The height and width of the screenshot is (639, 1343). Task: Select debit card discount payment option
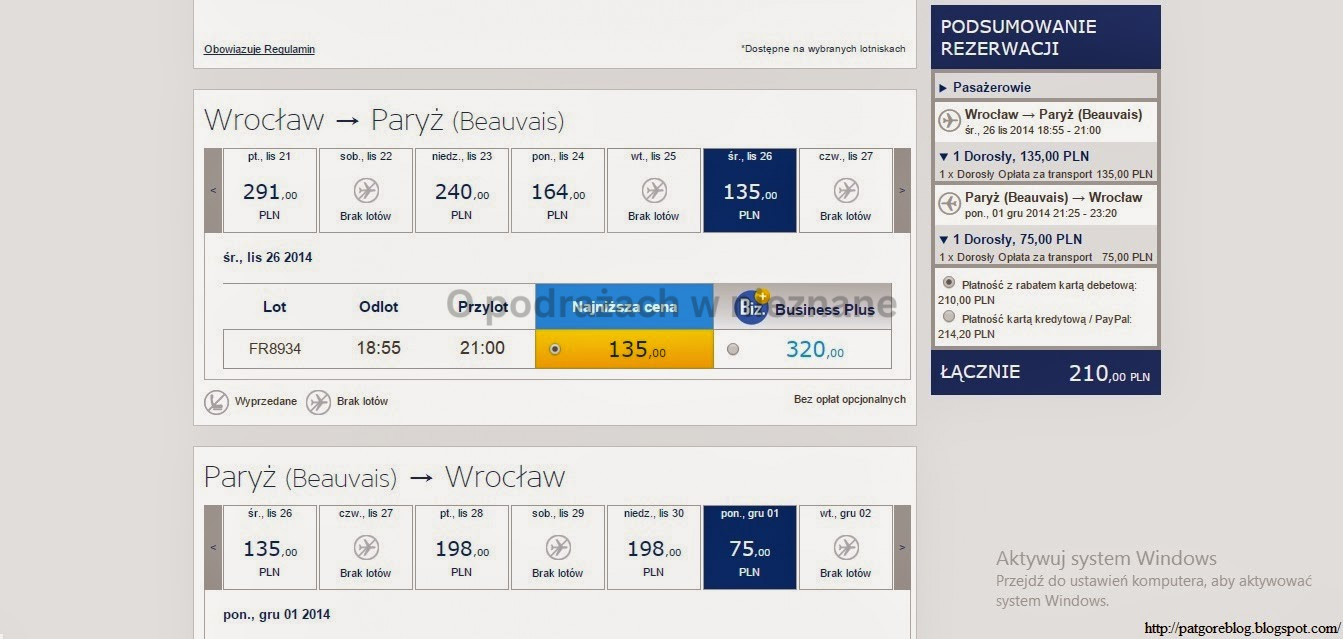[949, 283]
